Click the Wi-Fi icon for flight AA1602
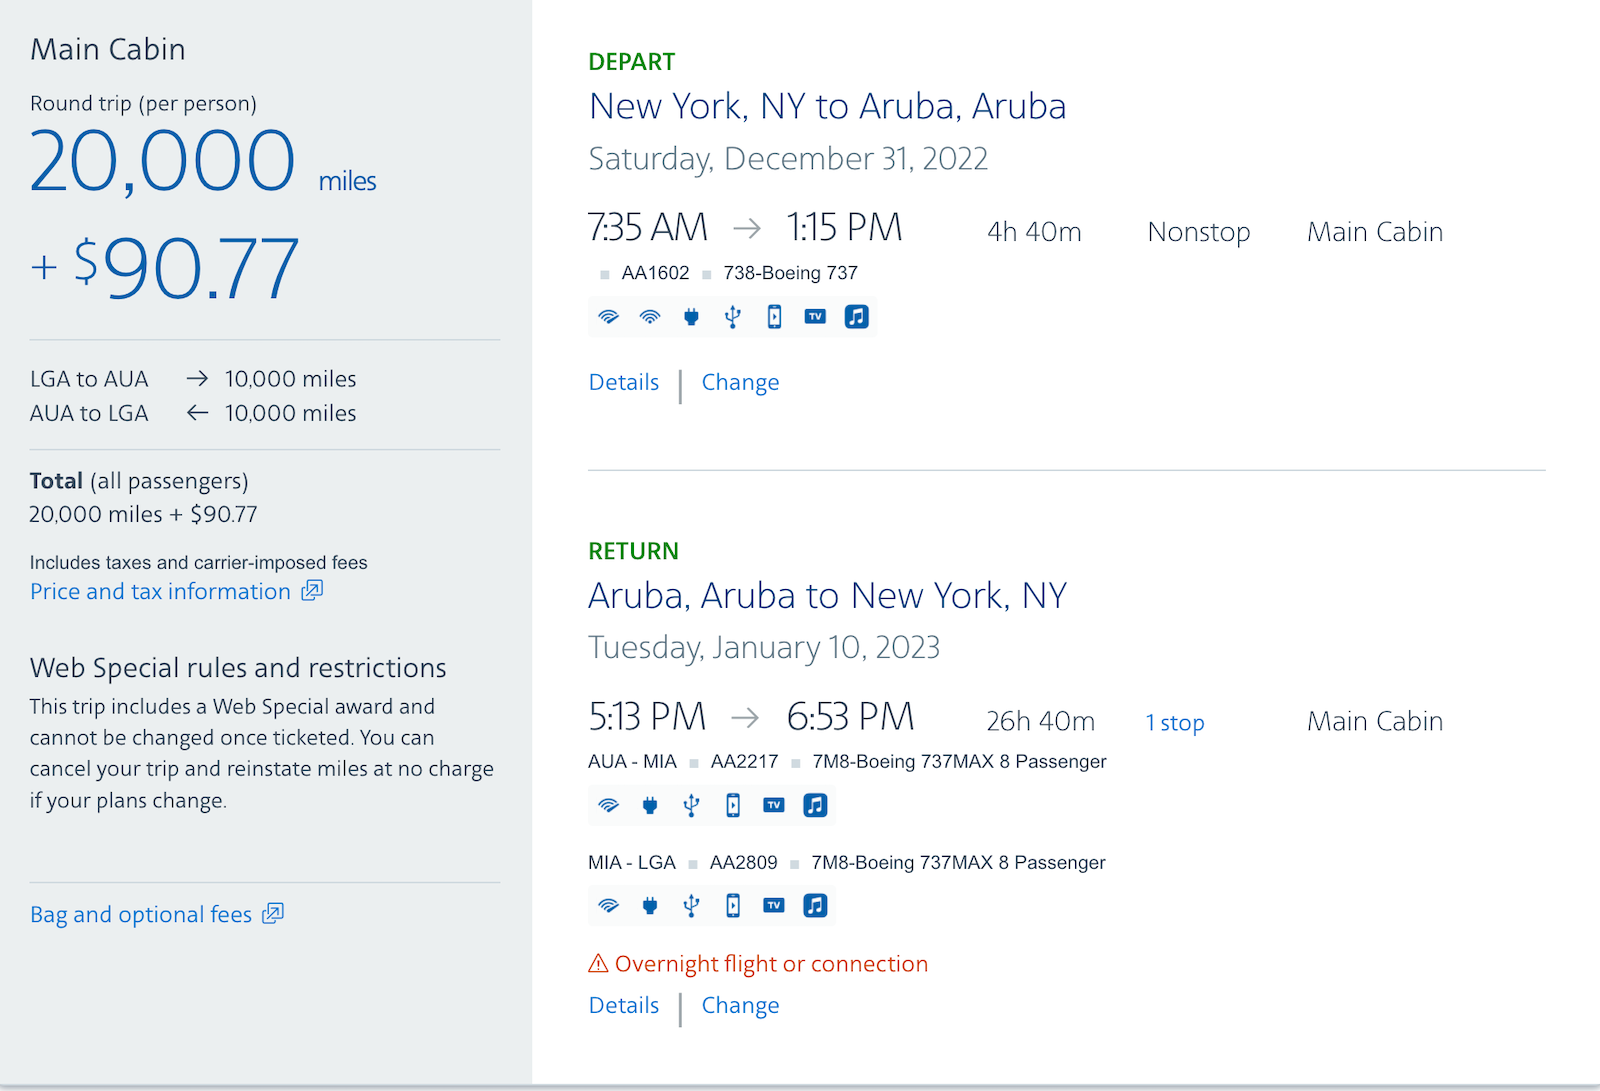The height and width of the screenshot is (1091, 1600). click(607, 316)
